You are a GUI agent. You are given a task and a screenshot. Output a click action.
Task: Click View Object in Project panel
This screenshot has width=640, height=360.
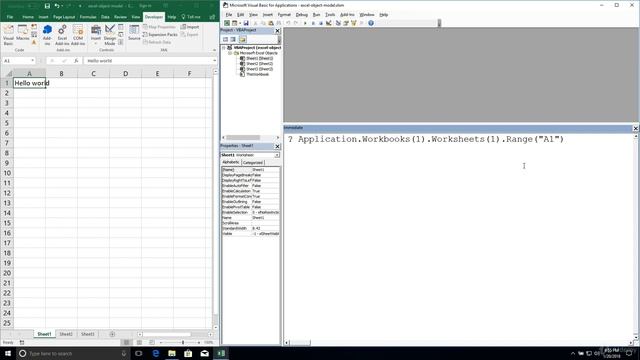tap(233, 39)
